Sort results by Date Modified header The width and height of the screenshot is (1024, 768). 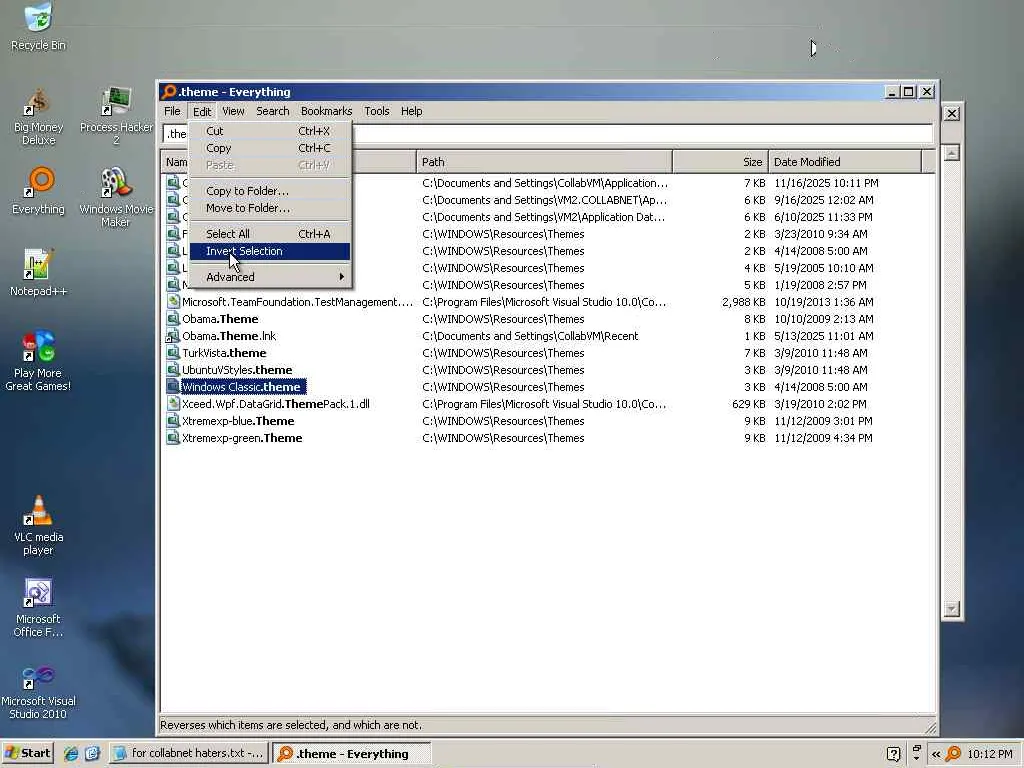(x=844, y=162)
